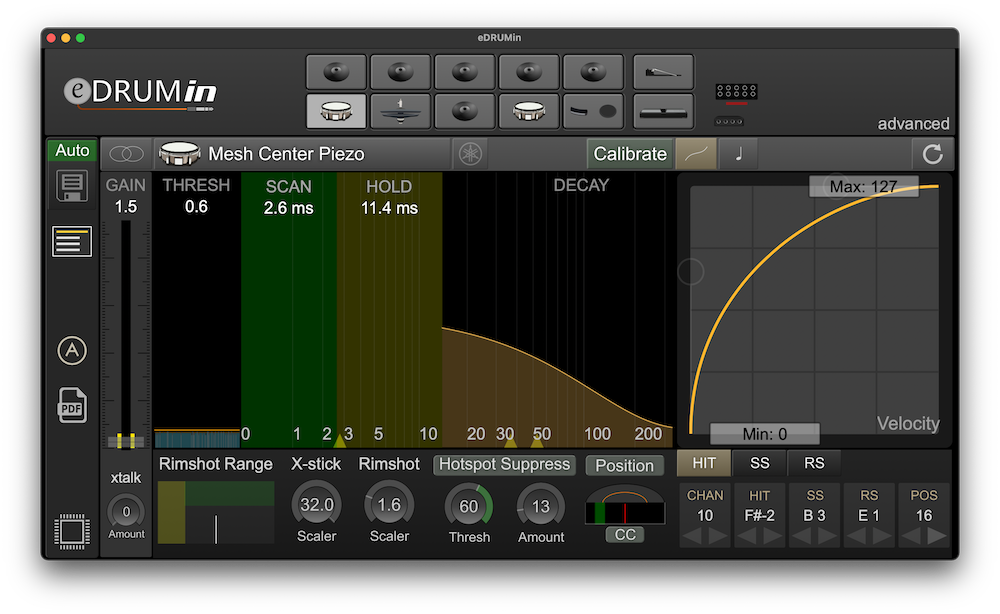Click the Min: 0 velocity handle
The image size is (1000, 614).
pos(765,434)
